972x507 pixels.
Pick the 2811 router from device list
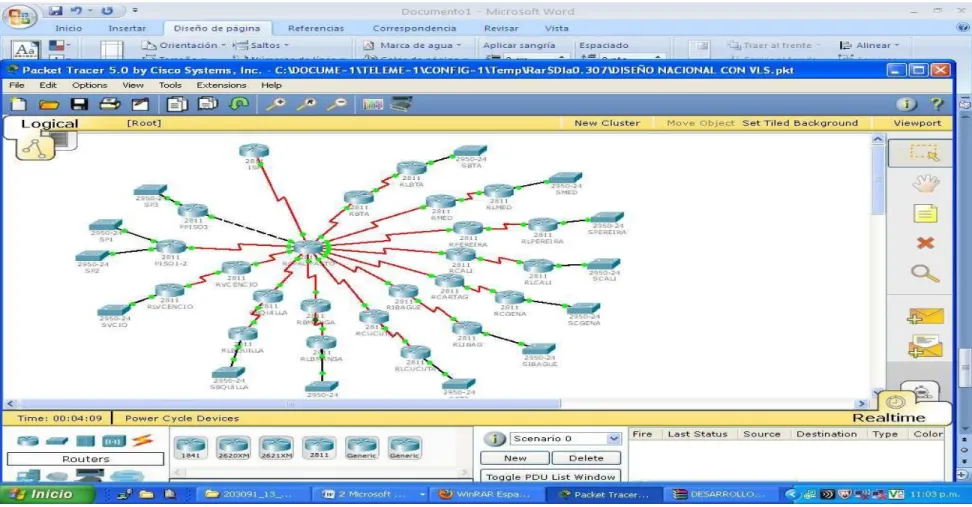pyautogui.click(x=319, y=447)
